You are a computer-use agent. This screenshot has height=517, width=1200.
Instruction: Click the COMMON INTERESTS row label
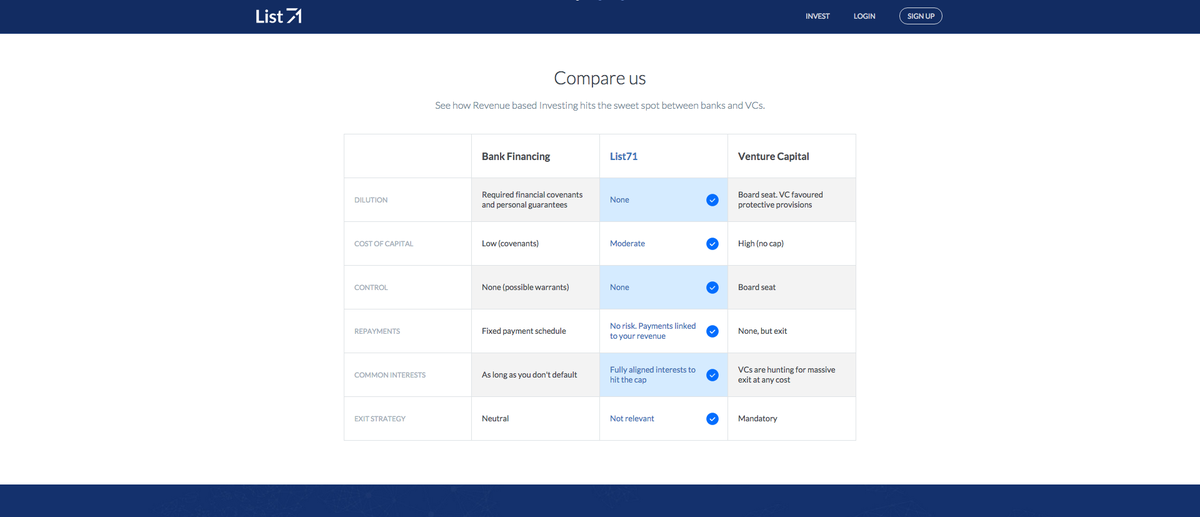(390, 375)
